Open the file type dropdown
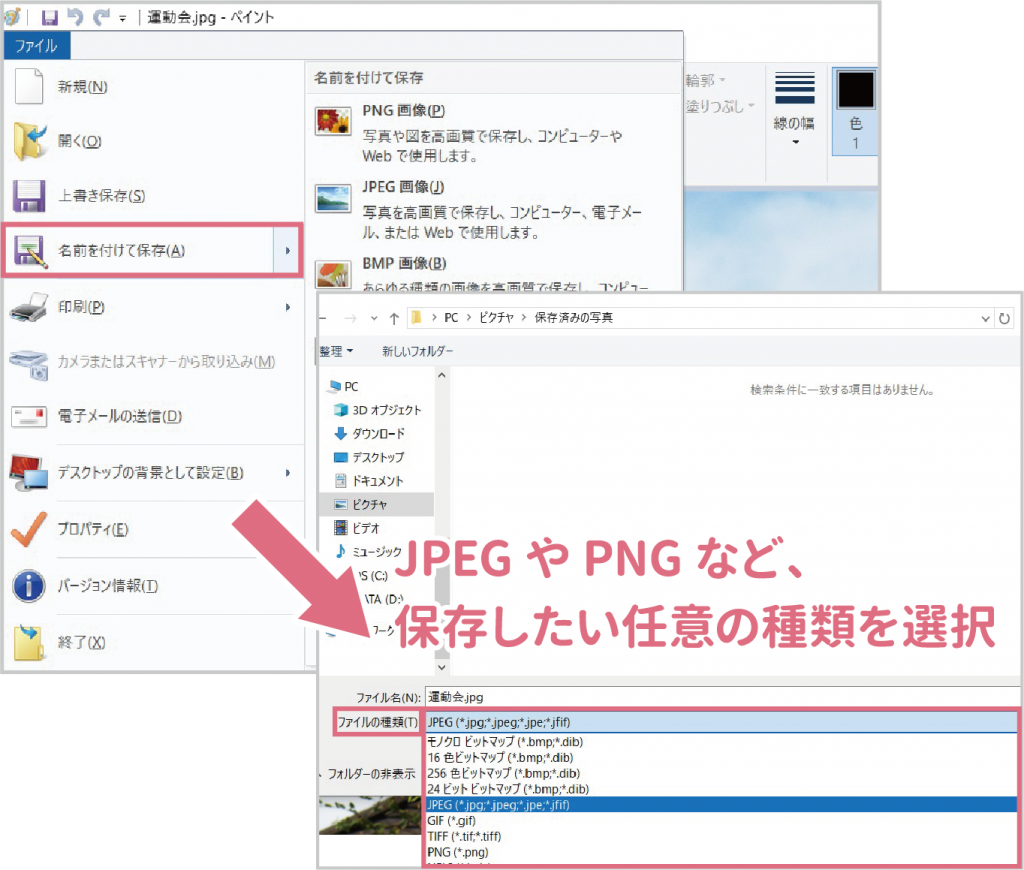Image resolution: width=1024 pixels, height=870 pixels. tap(720, 722)
